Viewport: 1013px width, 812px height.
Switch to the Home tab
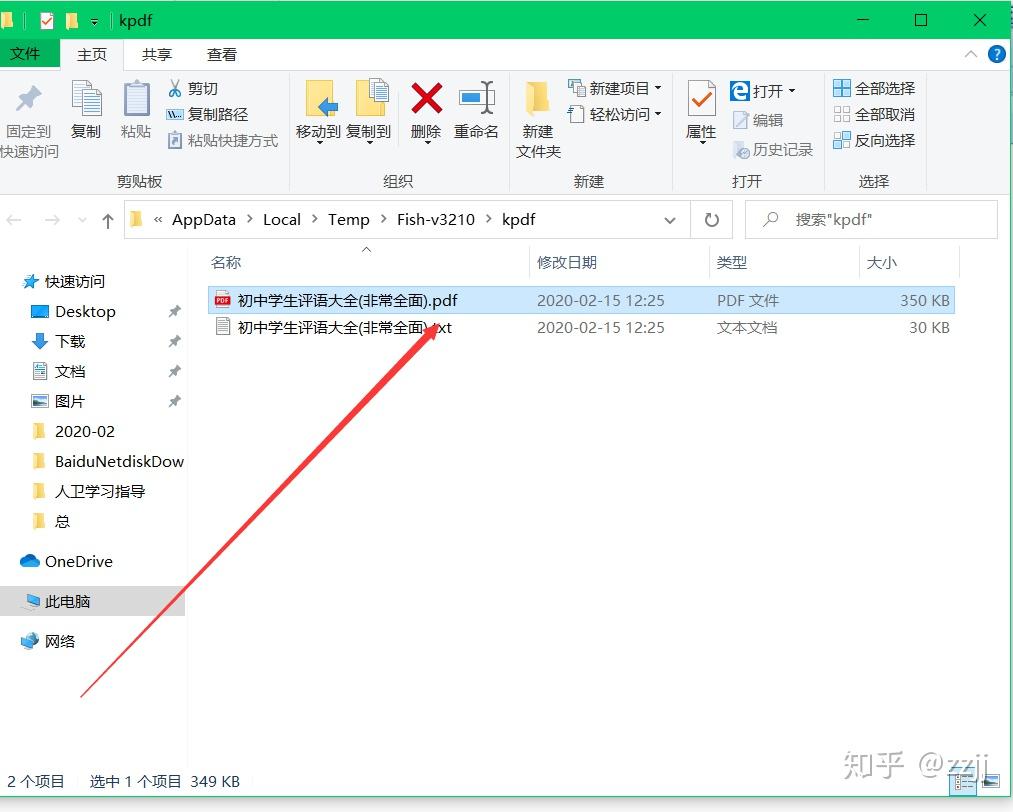tap(92, 55)
